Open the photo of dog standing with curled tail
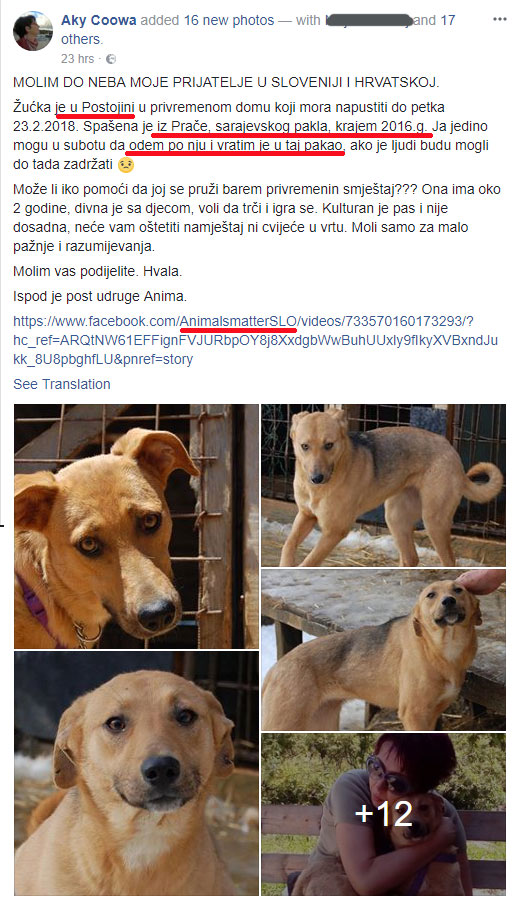 tap(383, 485)
